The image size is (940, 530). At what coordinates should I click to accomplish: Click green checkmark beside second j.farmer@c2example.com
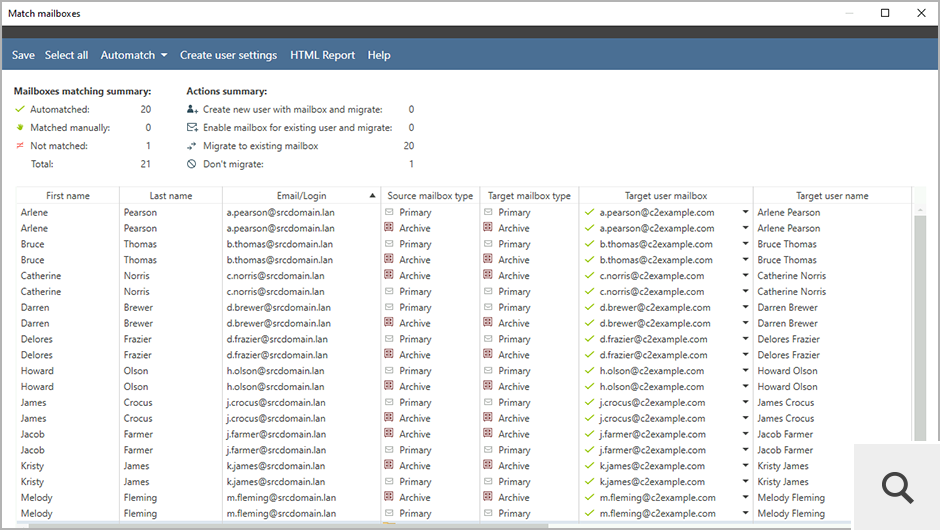[589, 450]
